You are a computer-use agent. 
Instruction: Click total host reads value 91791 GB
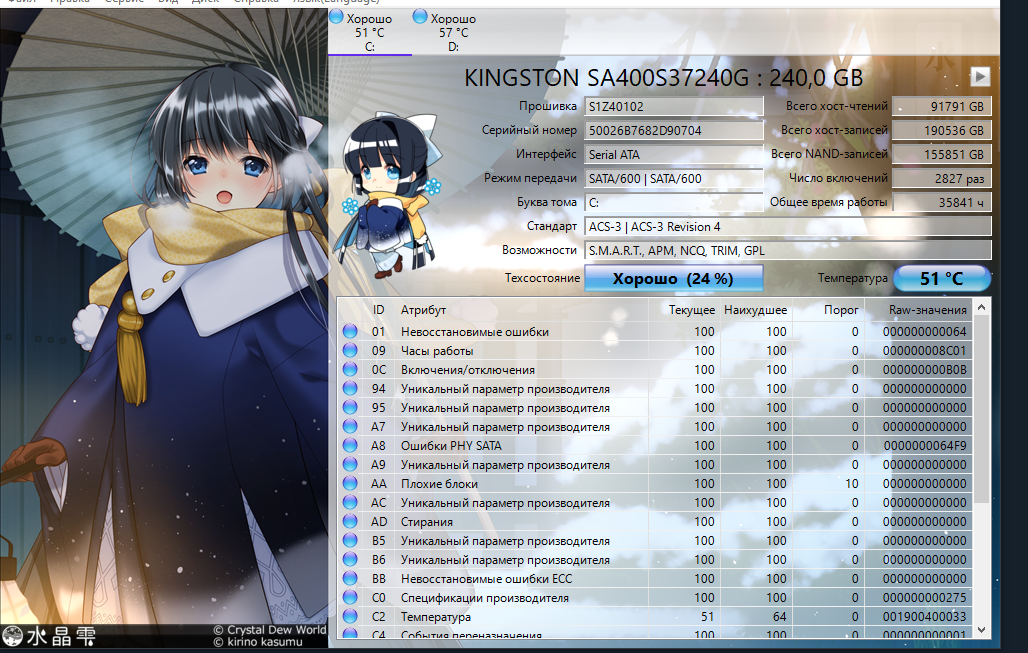point(942,106)
